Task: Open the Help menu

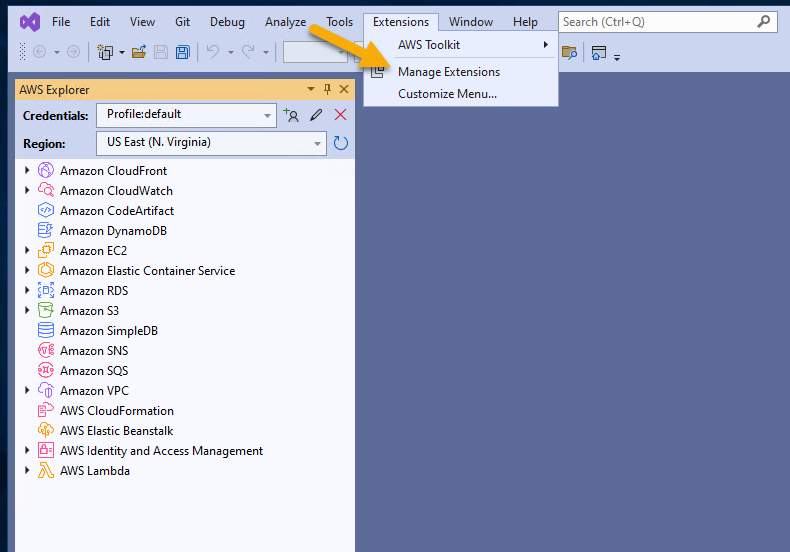Action: [x=525, y=22]
